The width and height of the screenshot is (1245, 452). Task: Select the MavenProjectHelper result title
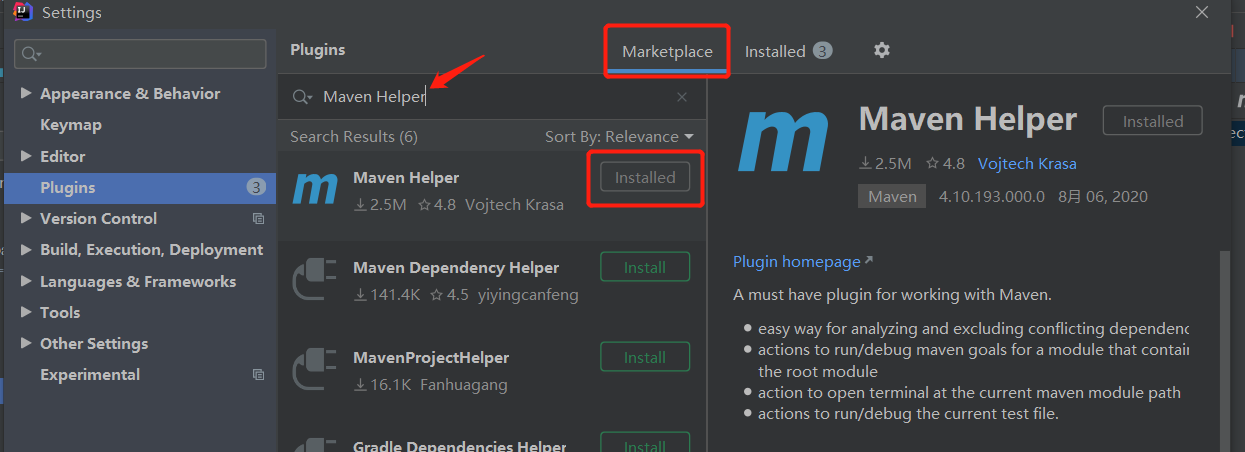click(431, 358)
